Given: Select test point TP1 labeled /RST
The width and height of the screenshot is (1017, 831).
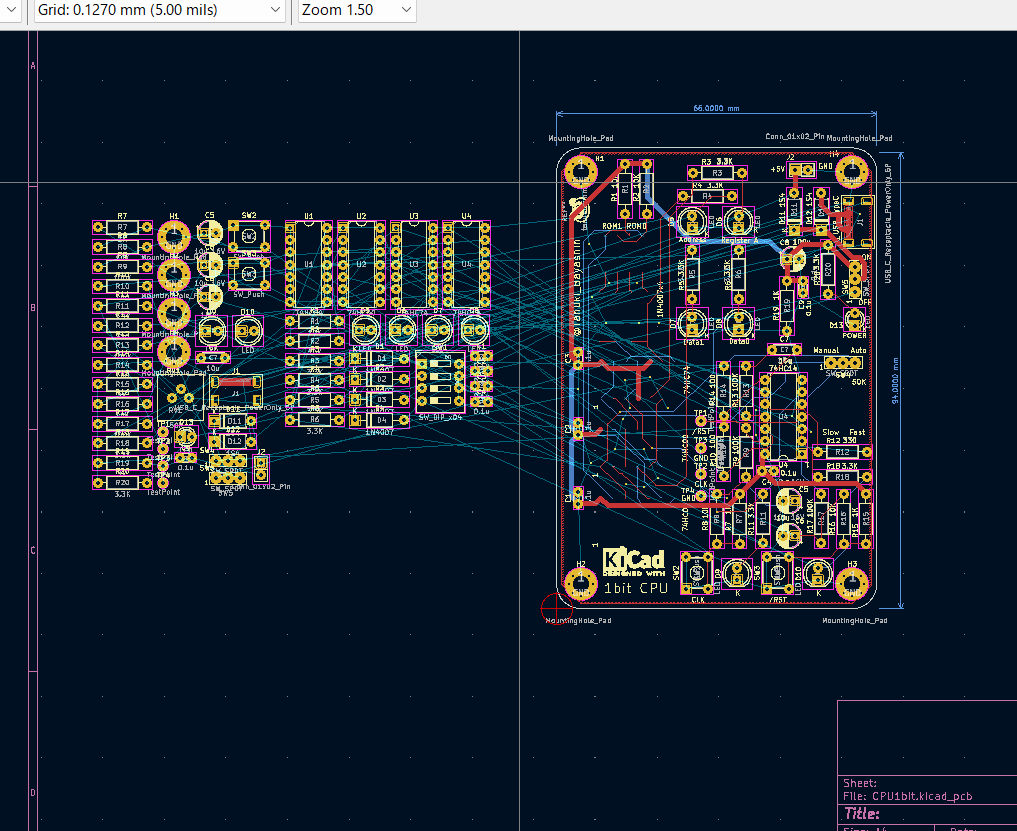Looking at the screenshot, I should pyautogui.click(x=701, y=421).
